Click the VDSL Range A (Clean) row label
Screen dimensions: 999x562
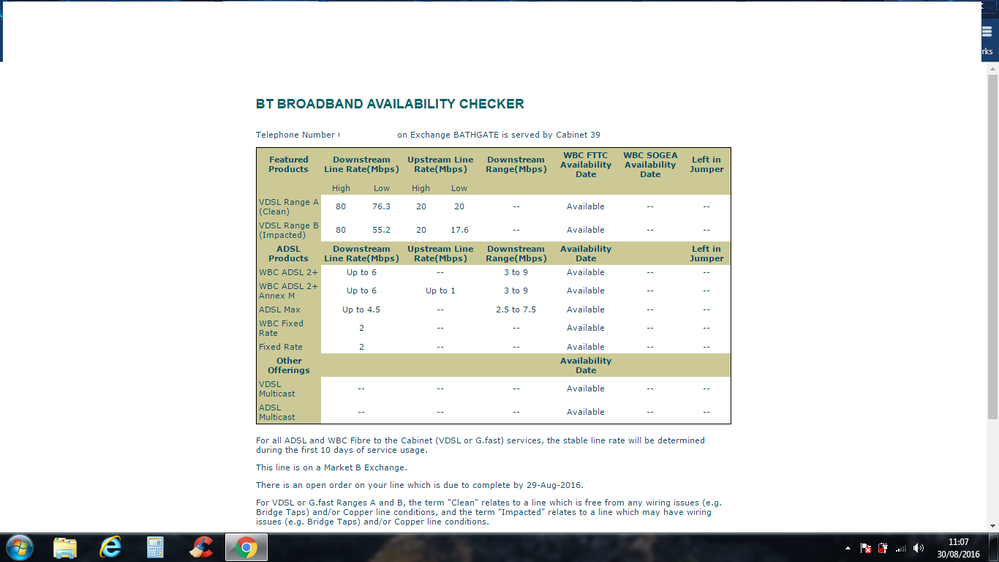[x=289, y=206]
